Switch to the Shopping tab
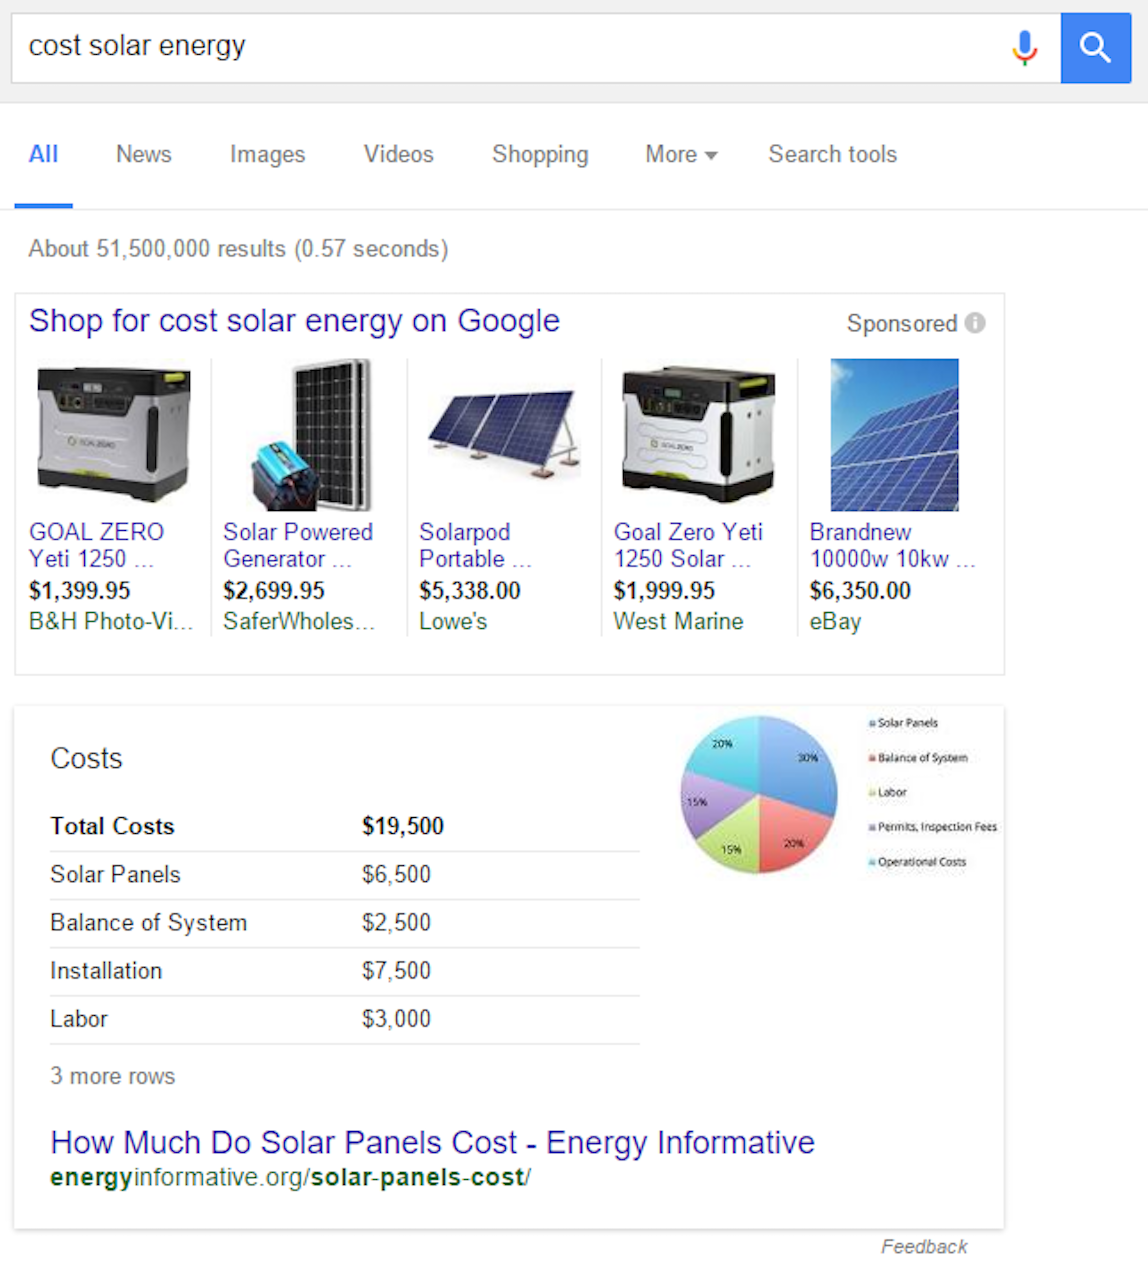Image resolution: width=1148 pixels, height=1282 pixels. pyautogui.click(x=540, y=155)
